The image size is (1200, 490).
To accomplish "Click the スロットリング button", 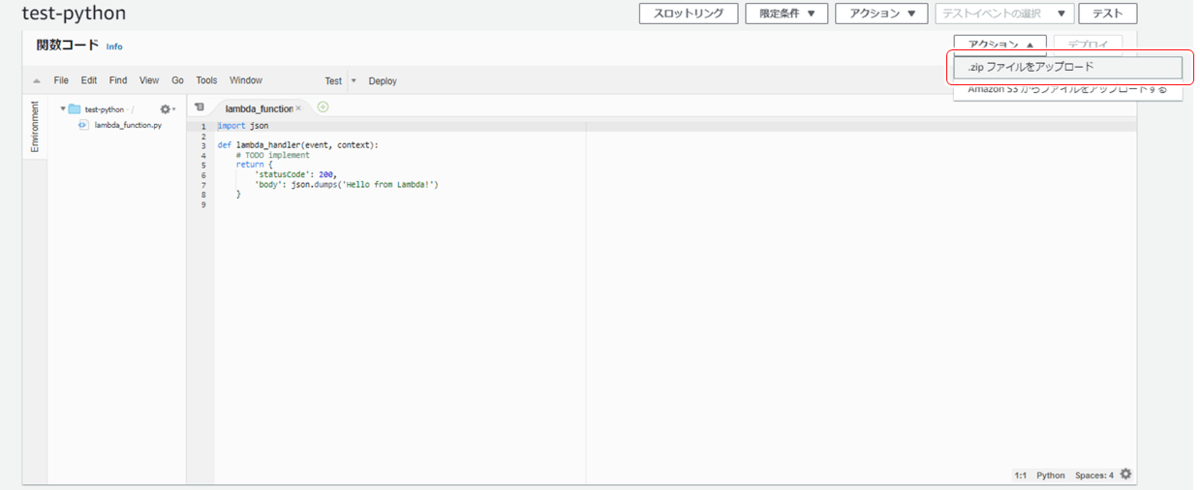I will click(688, 14).
